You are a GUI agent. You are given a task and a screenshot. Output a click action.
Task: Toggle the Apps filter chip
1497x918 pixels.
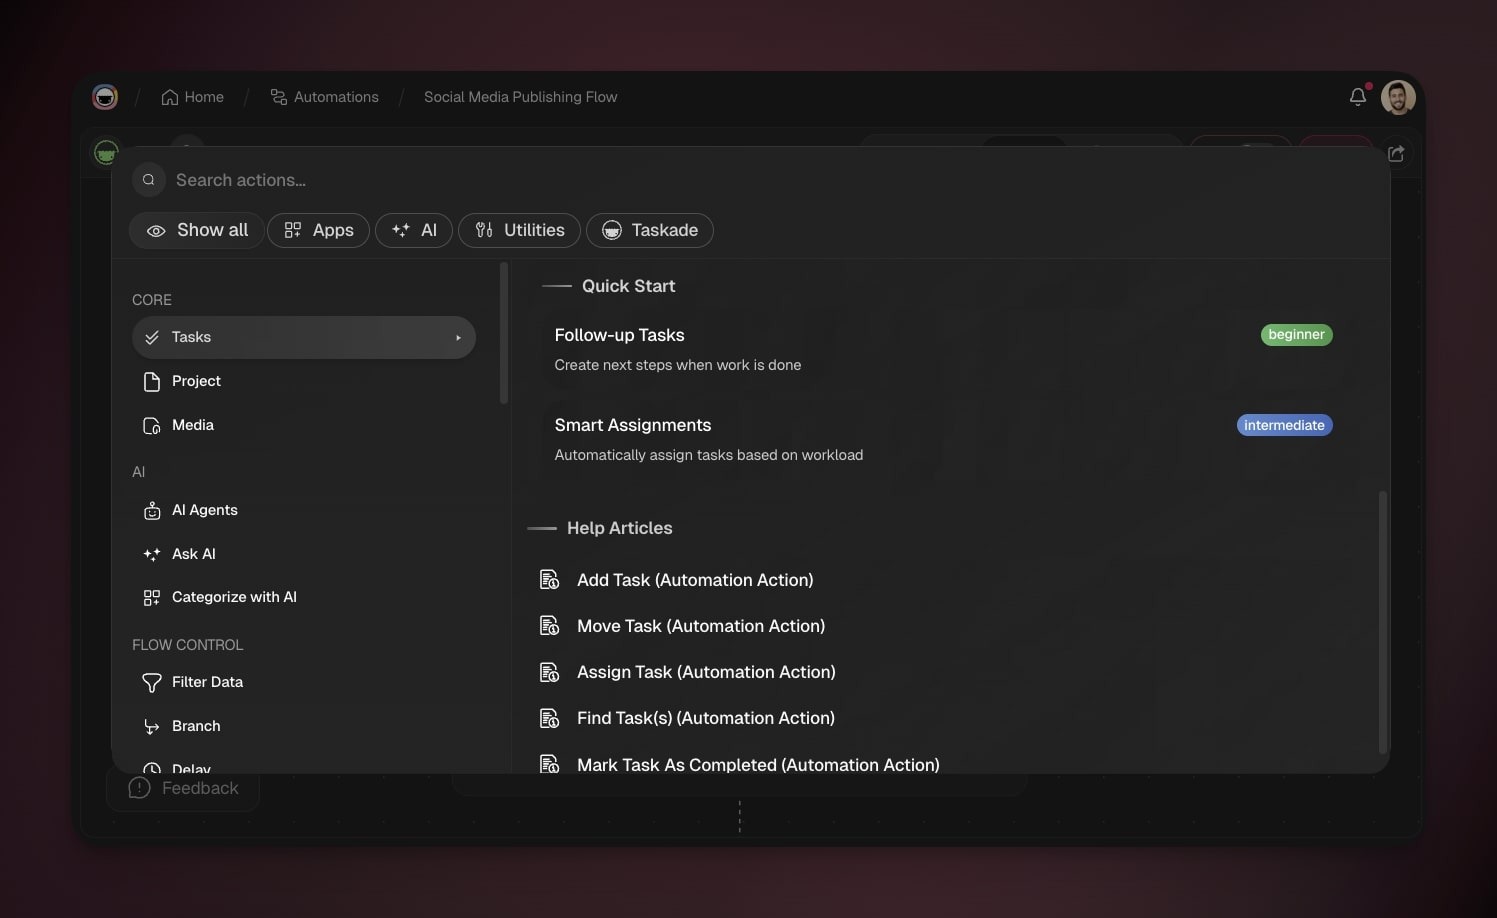[x=318, y=230]
